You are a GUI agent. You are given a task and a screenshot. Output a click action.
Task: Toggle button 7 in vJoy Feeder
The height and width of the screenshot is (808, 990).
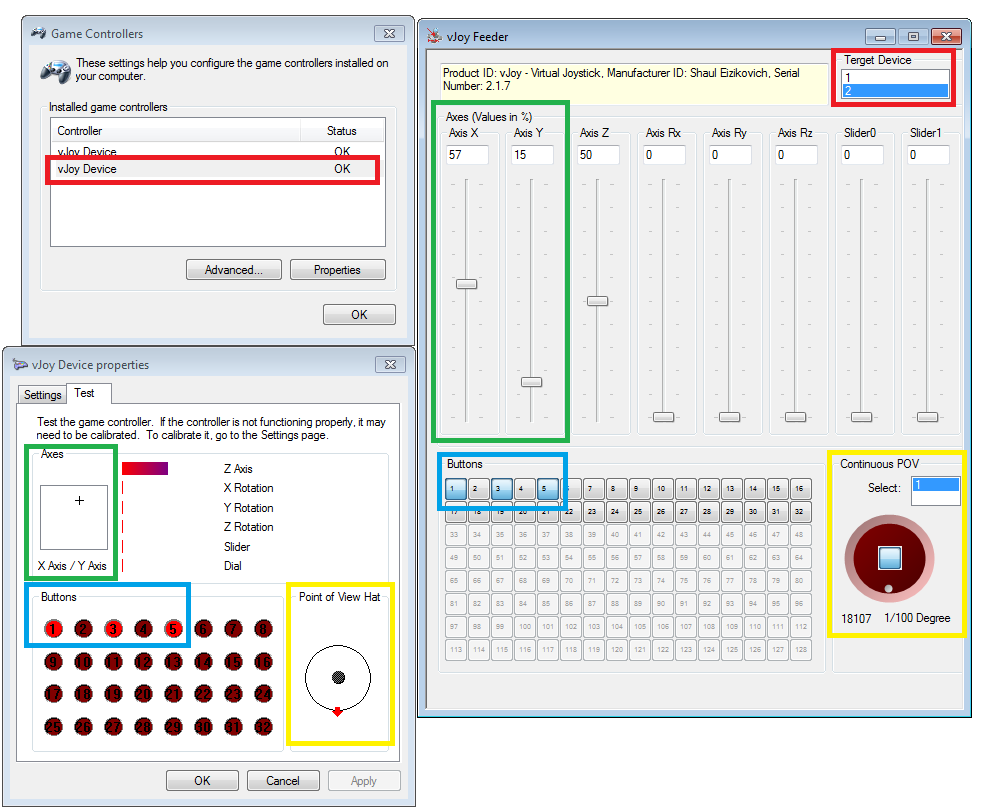(x=593, y=489)
